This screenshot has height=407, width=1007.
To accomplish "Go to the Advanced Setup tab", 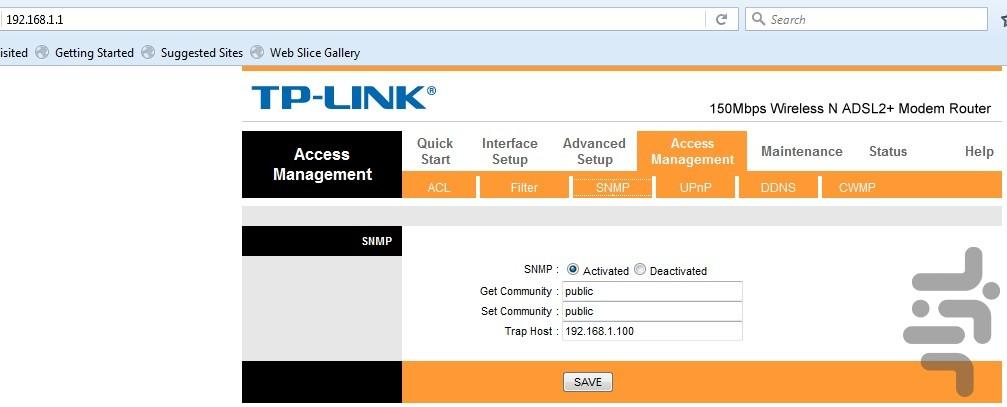I will coord(594,151).
